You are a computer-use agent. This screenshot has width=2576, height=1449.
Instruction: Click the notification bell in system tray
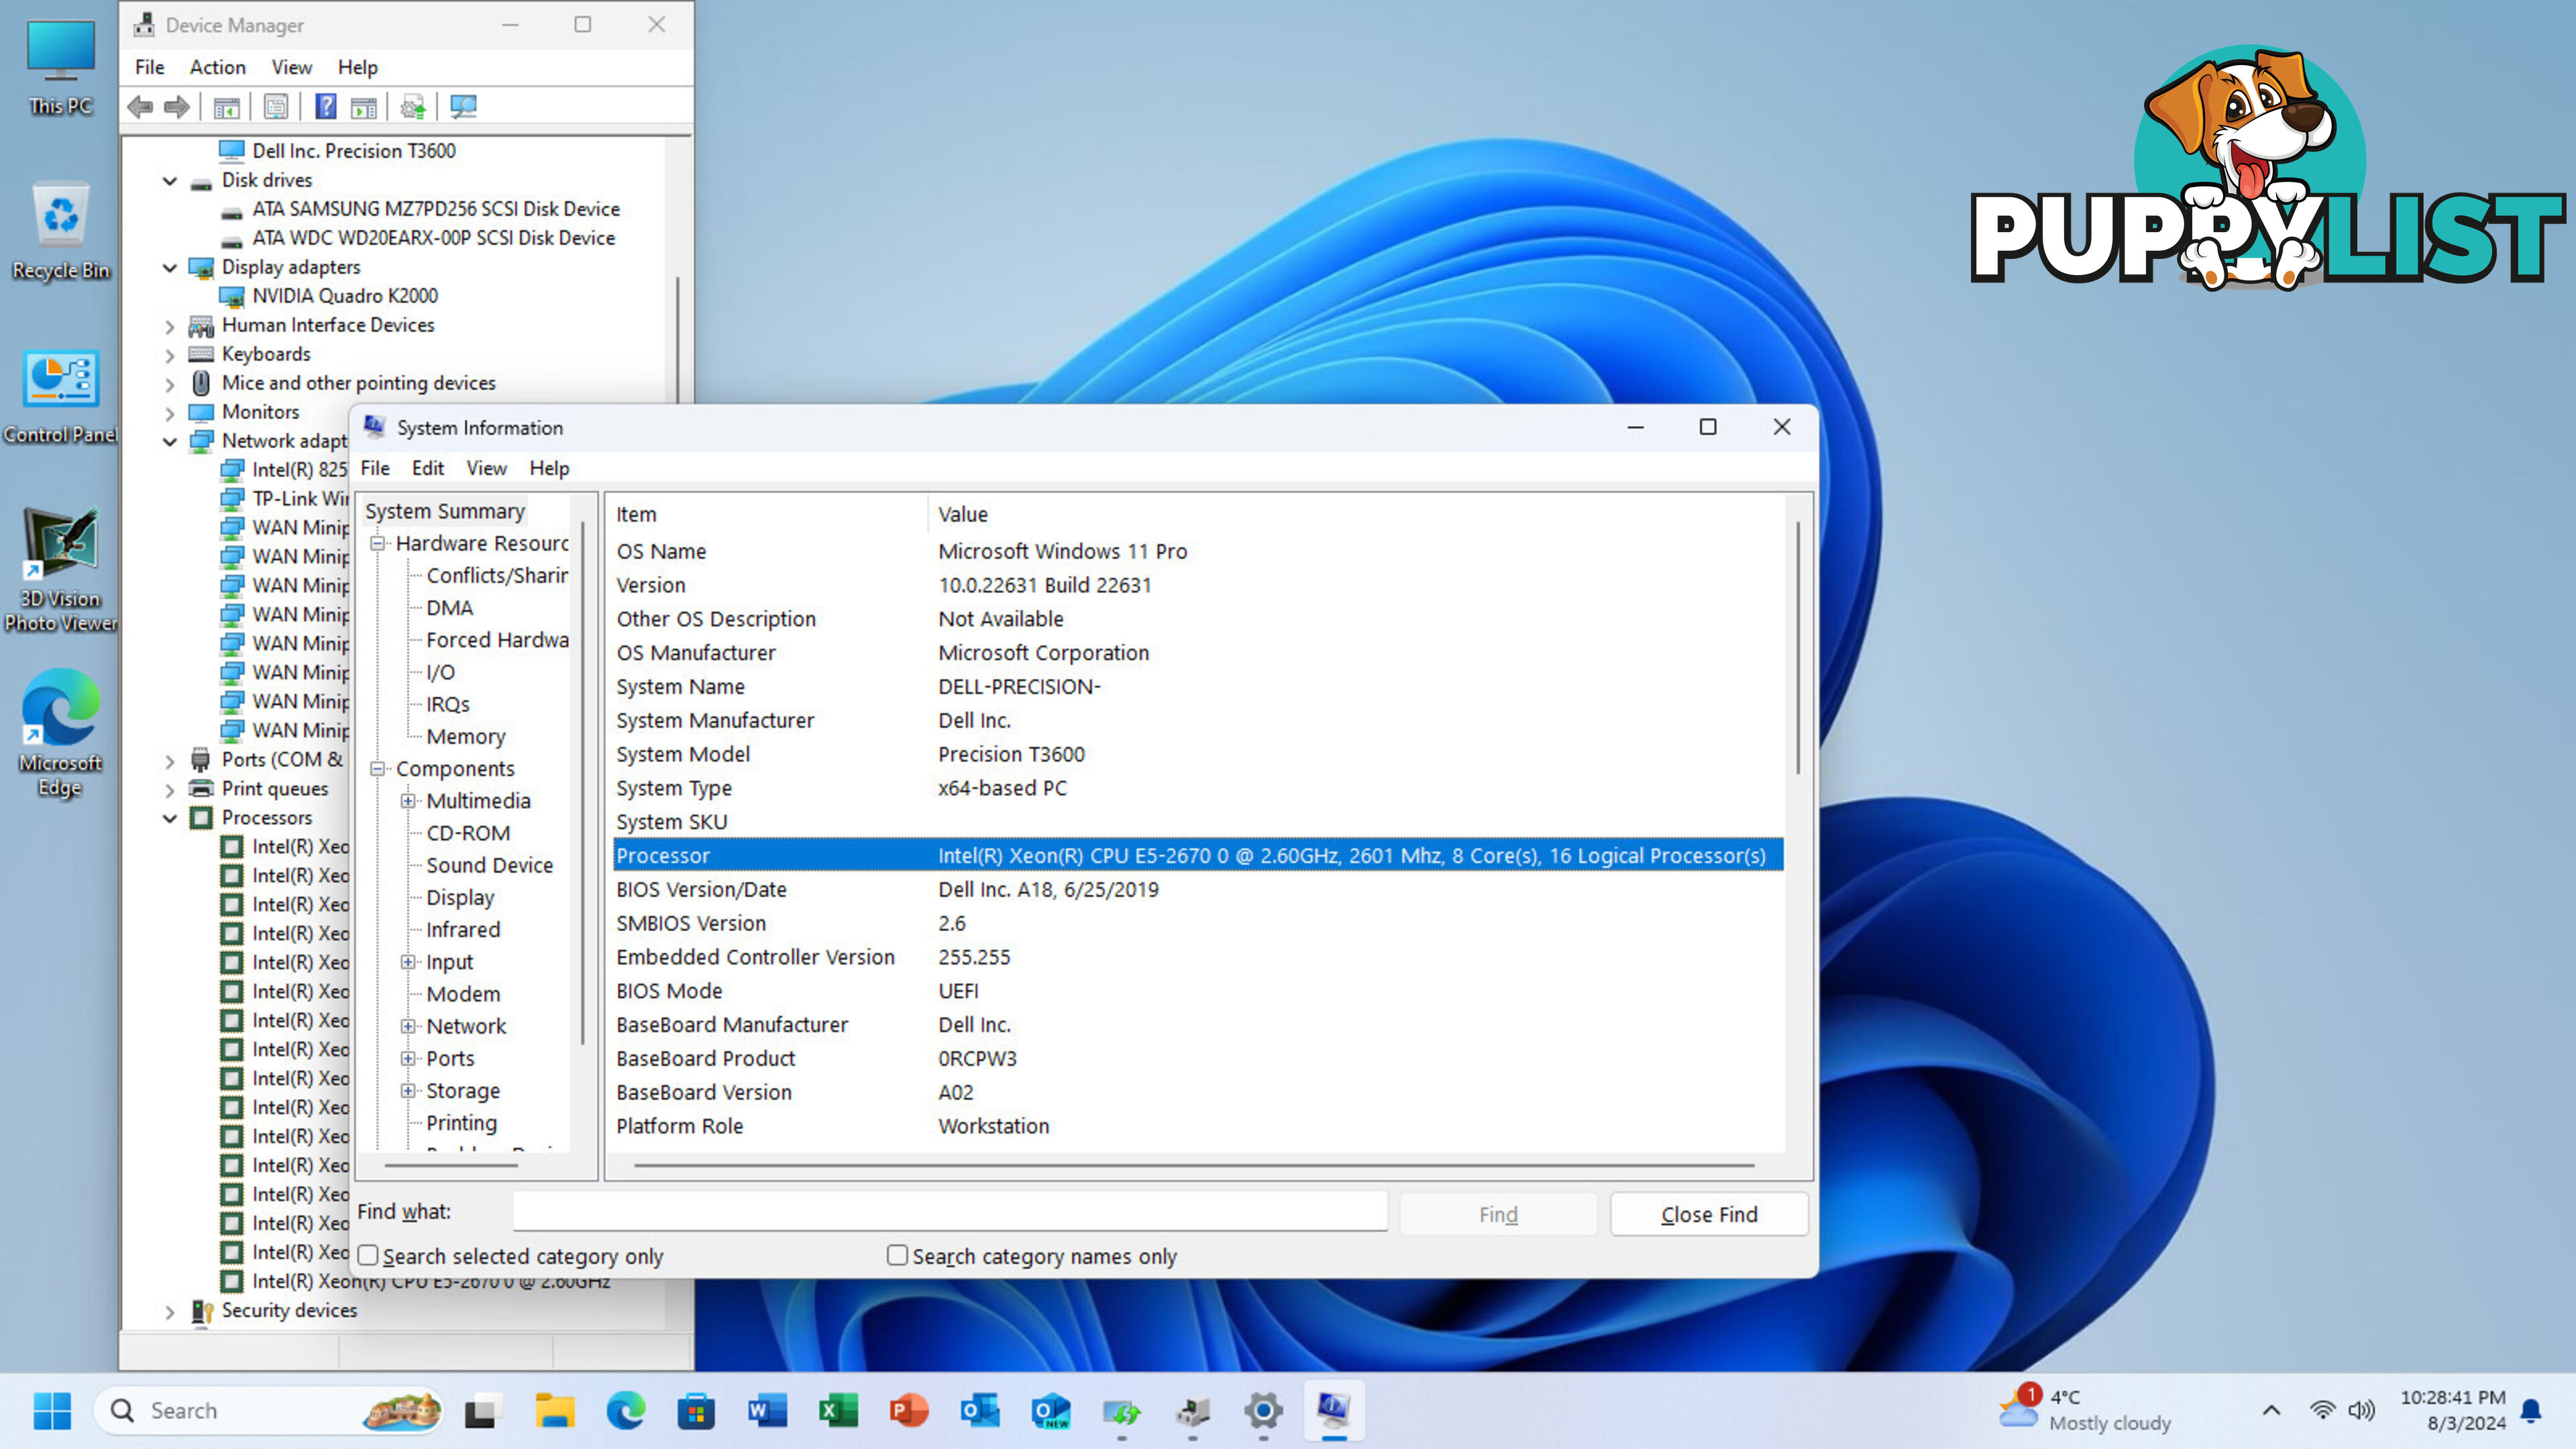pyautogui.click(x=2531, y=1410)
